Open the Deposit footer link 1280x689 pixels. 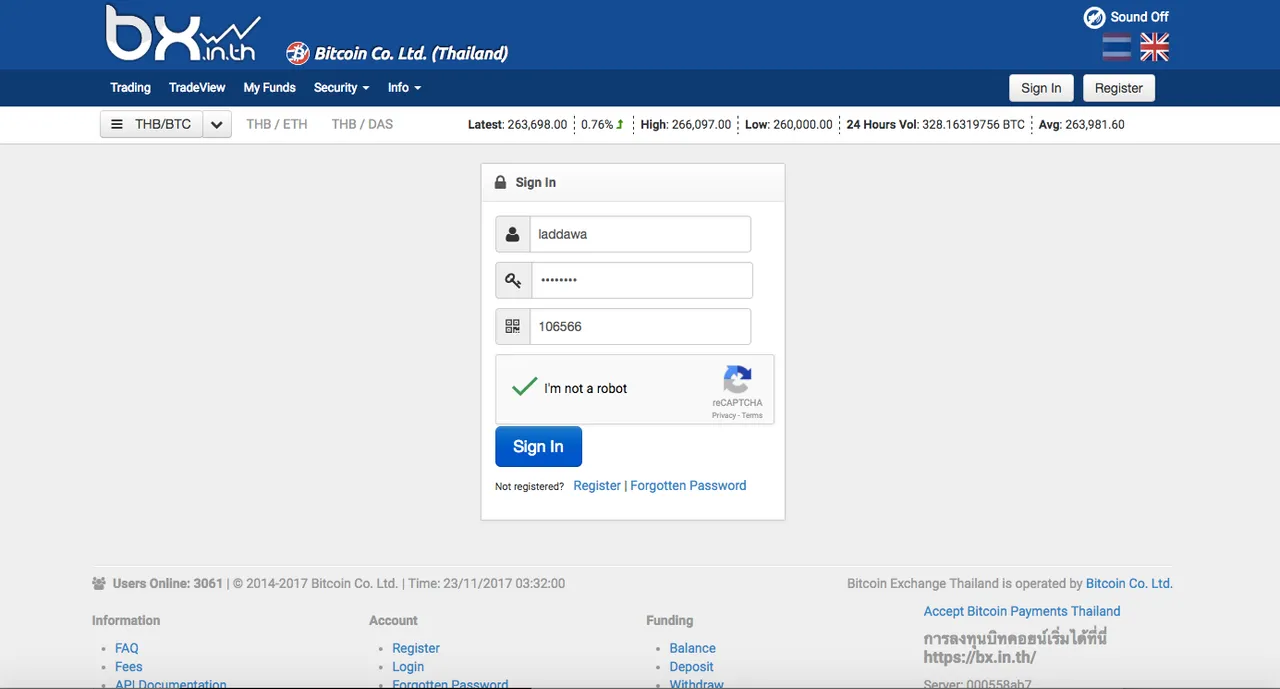tap(692, 666)
